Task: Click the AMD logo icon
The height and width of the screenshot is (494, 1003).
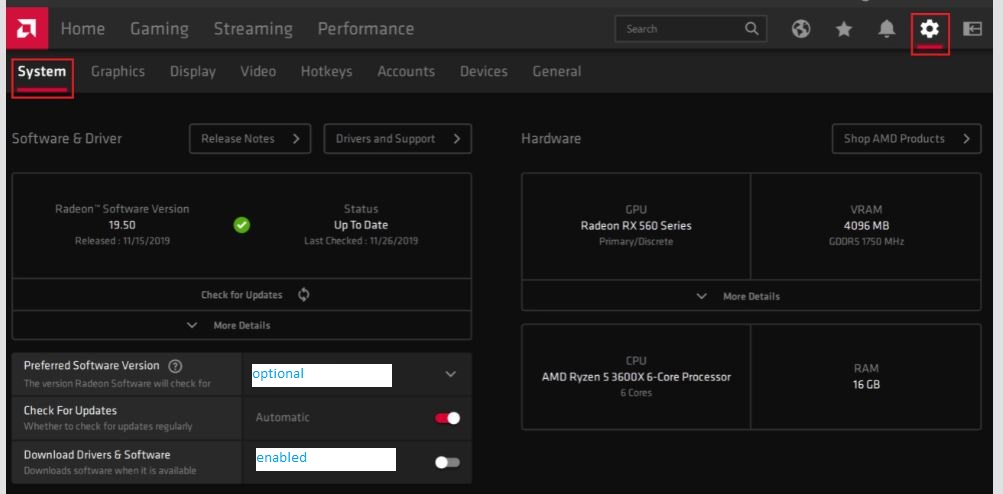Action: coord(27,28)
